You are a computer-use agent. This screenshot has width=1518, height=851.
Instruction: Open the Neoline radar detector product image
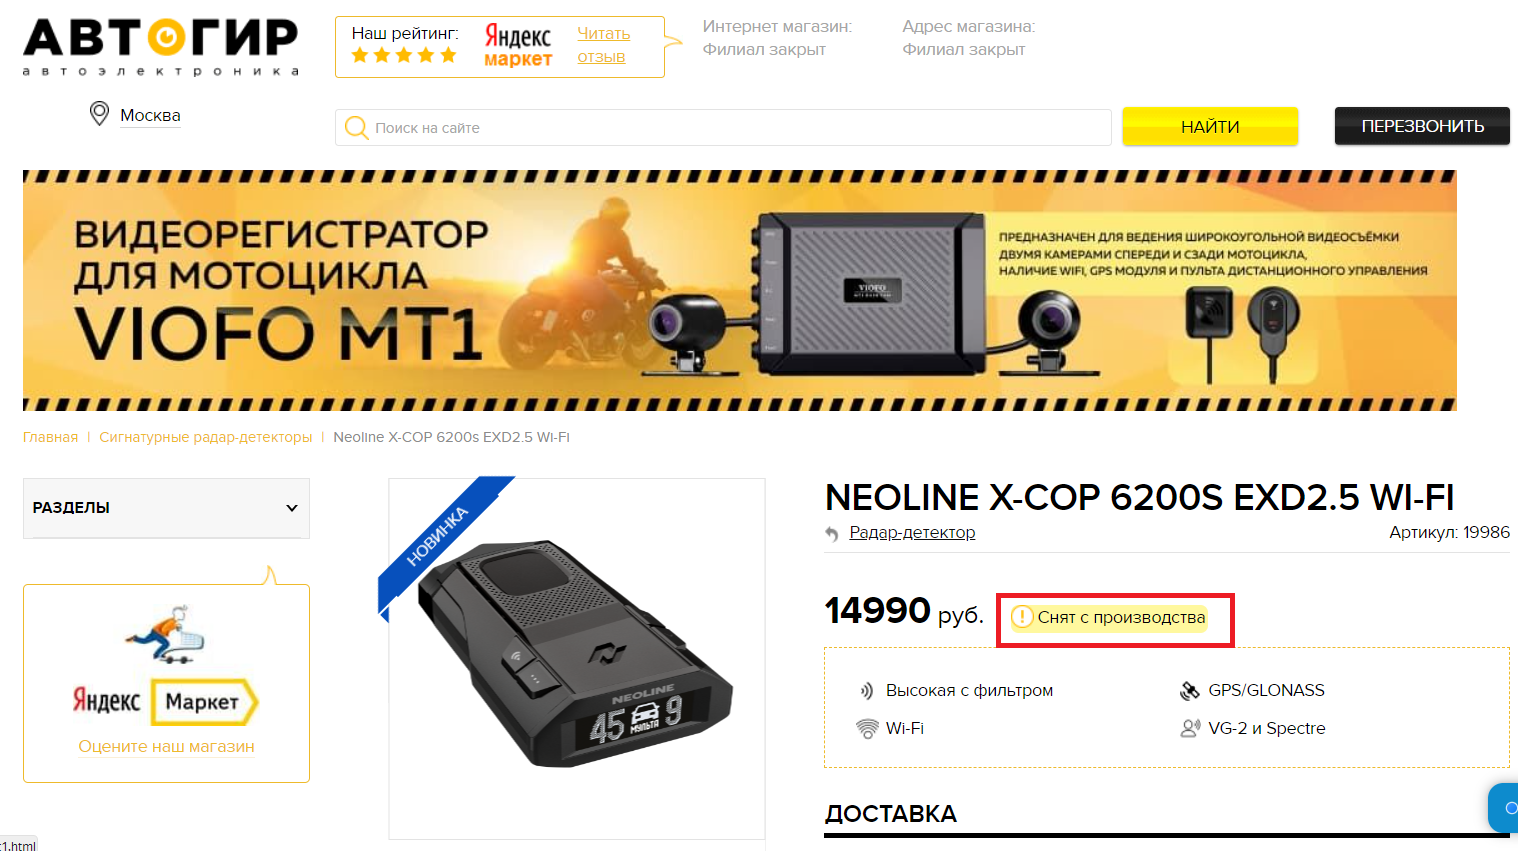[576, 658]
